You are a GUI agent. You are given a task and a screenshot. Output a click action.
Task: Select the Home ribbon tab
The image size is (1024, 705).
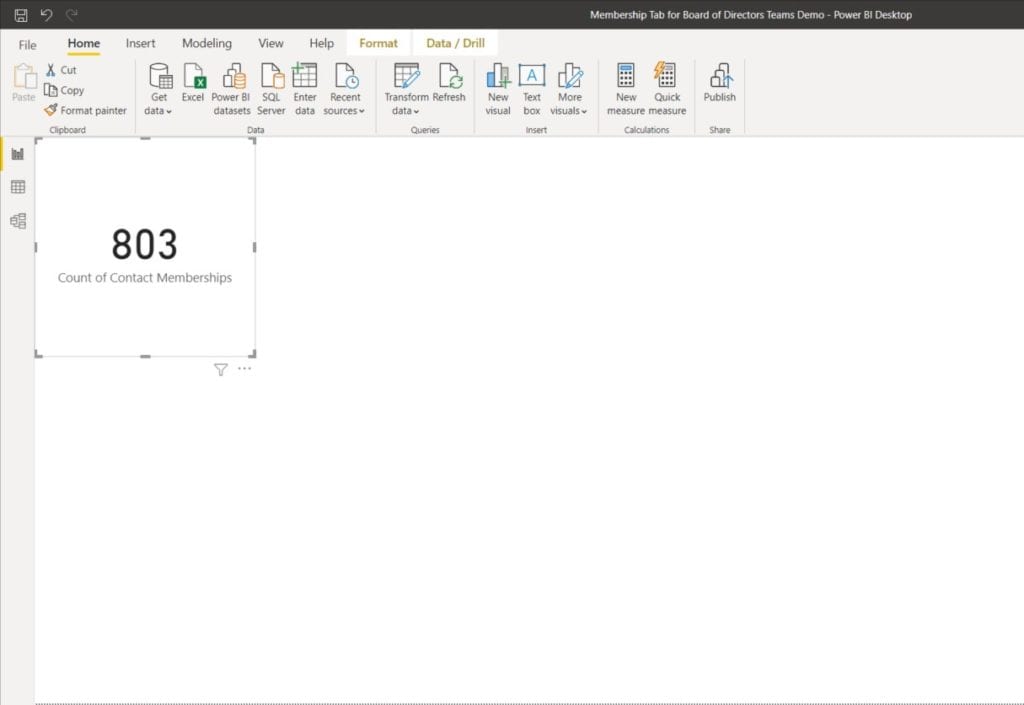[84, 44]
